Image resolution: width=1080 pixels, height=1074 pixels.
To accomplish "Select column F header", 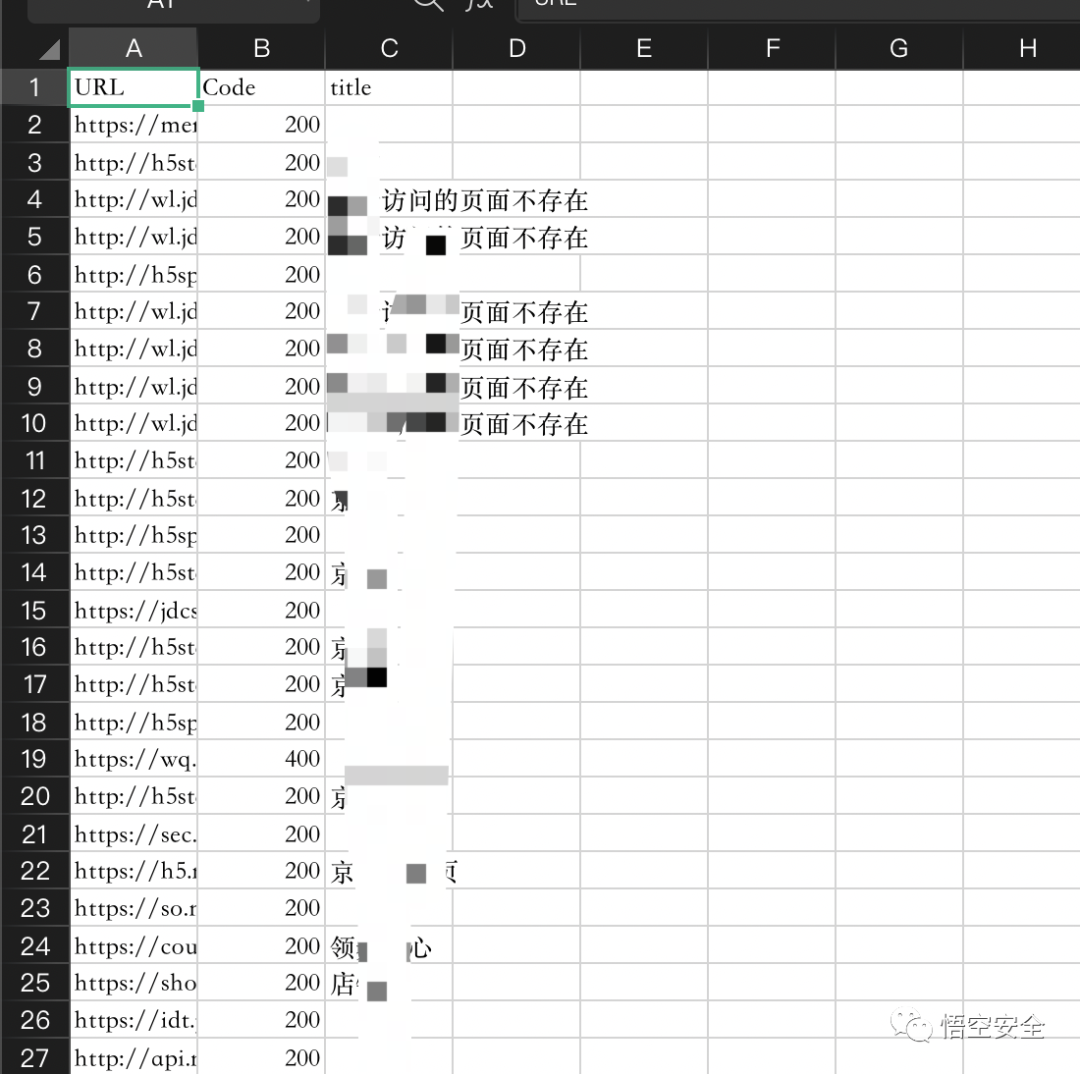I will tap(772, 48).
